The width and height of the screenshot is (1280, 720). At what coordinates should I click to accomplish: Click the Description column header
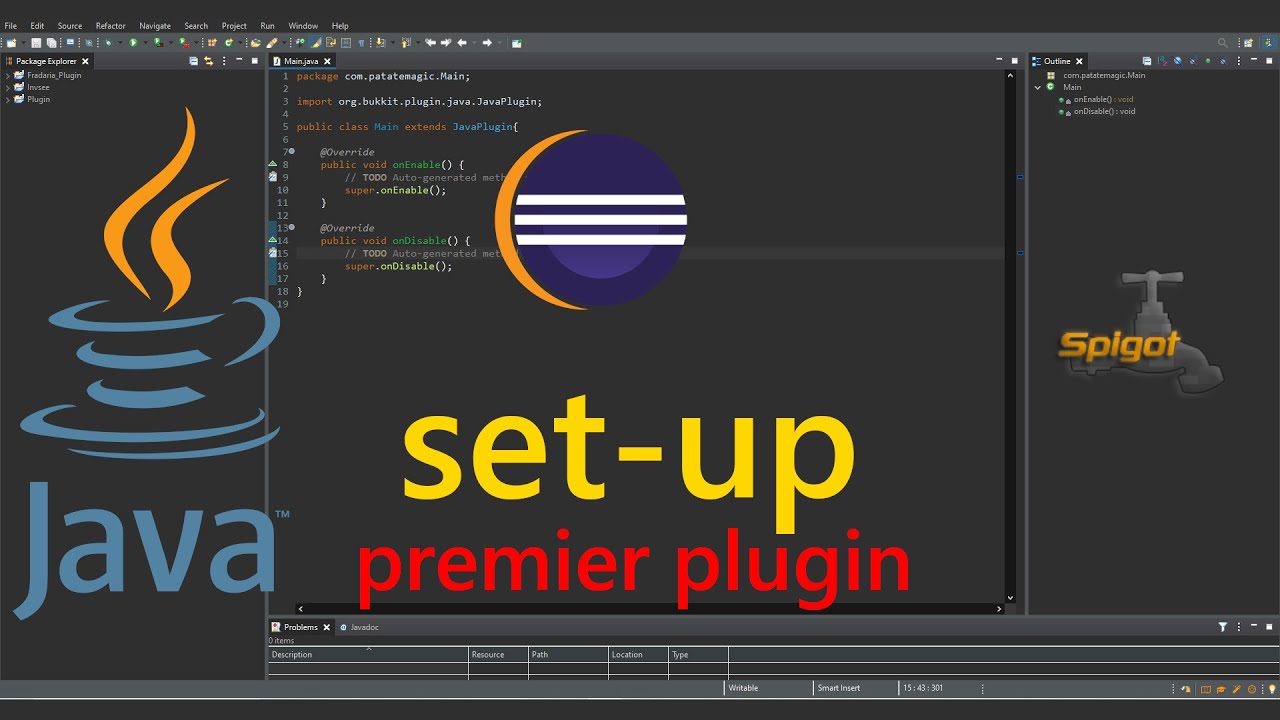pyautogui.click(x=368, y=654)
